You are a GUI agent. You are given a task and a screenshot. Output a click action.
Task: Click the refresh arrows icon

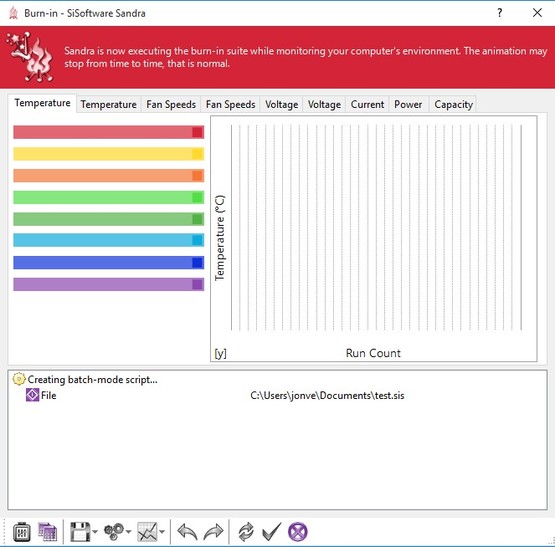(x=246, y=532)
